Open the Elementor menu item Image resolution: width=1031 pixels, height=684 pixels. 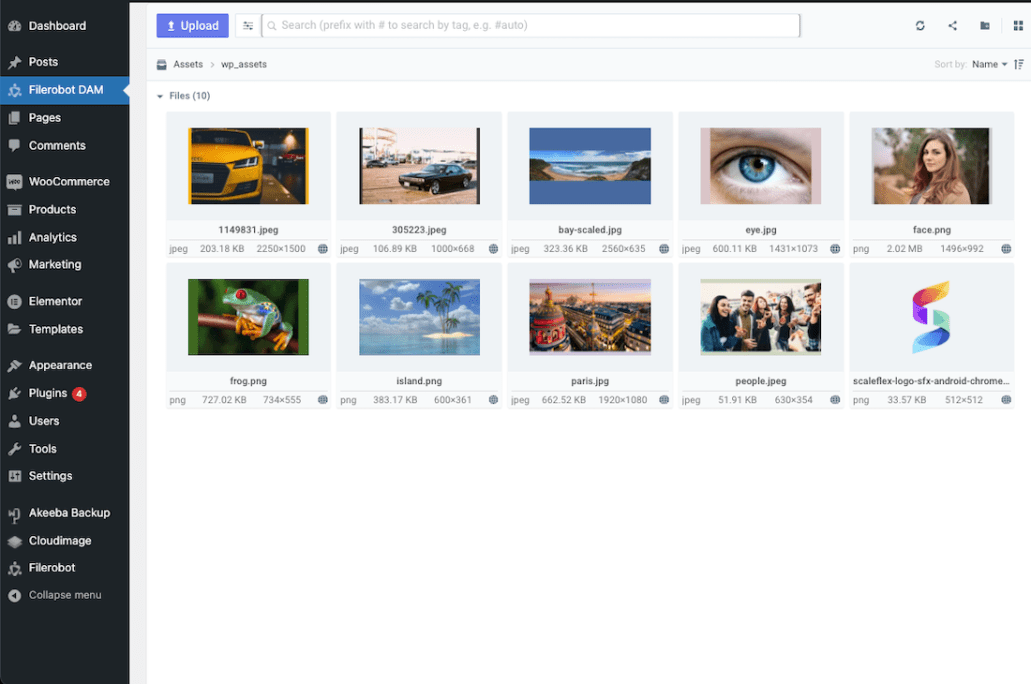(x=64, y=301)
